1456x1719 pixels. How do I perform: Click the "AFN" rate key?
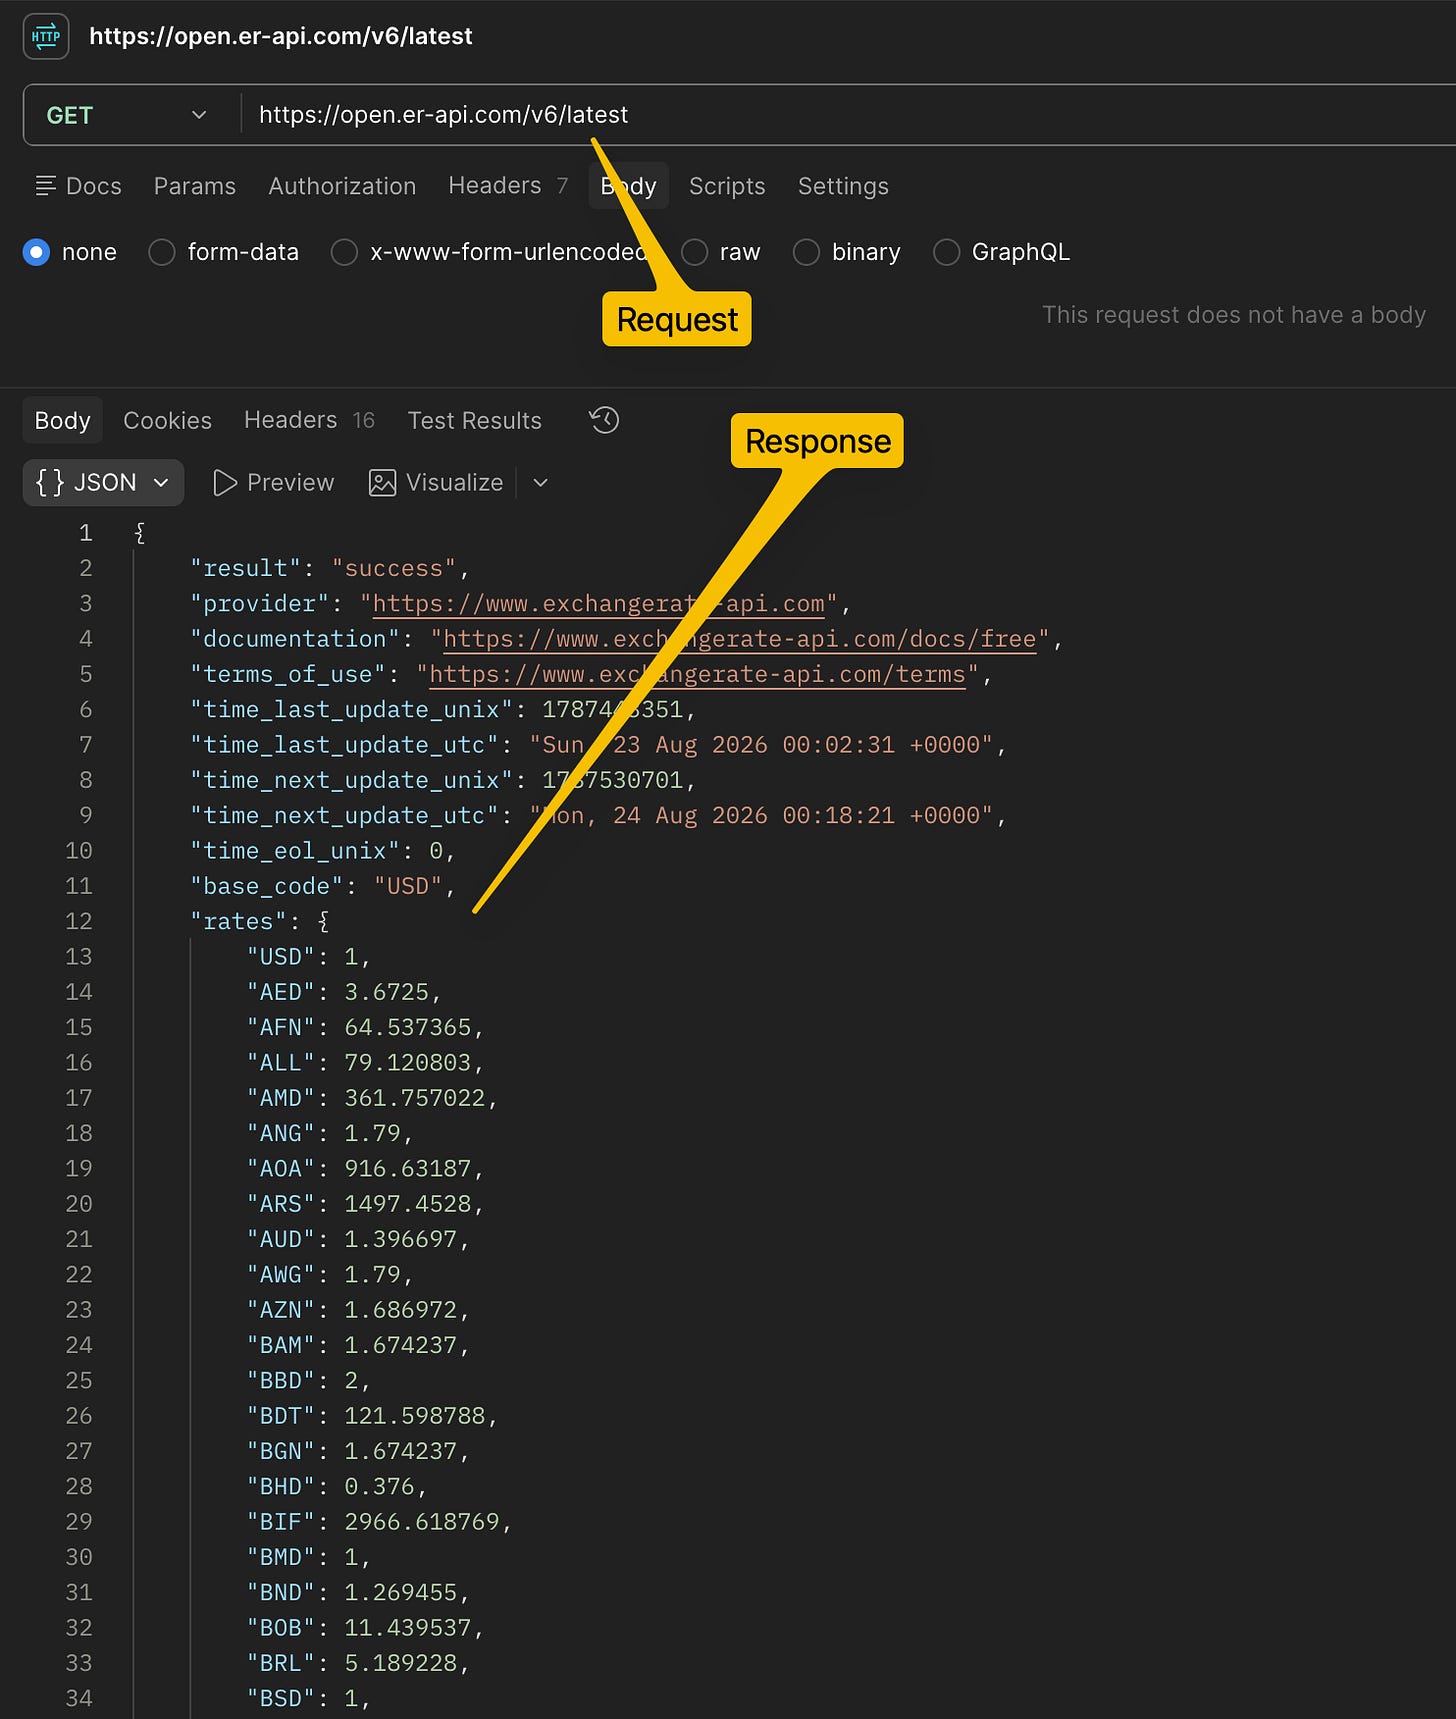pyautogui.click(x=281, y=1028)
